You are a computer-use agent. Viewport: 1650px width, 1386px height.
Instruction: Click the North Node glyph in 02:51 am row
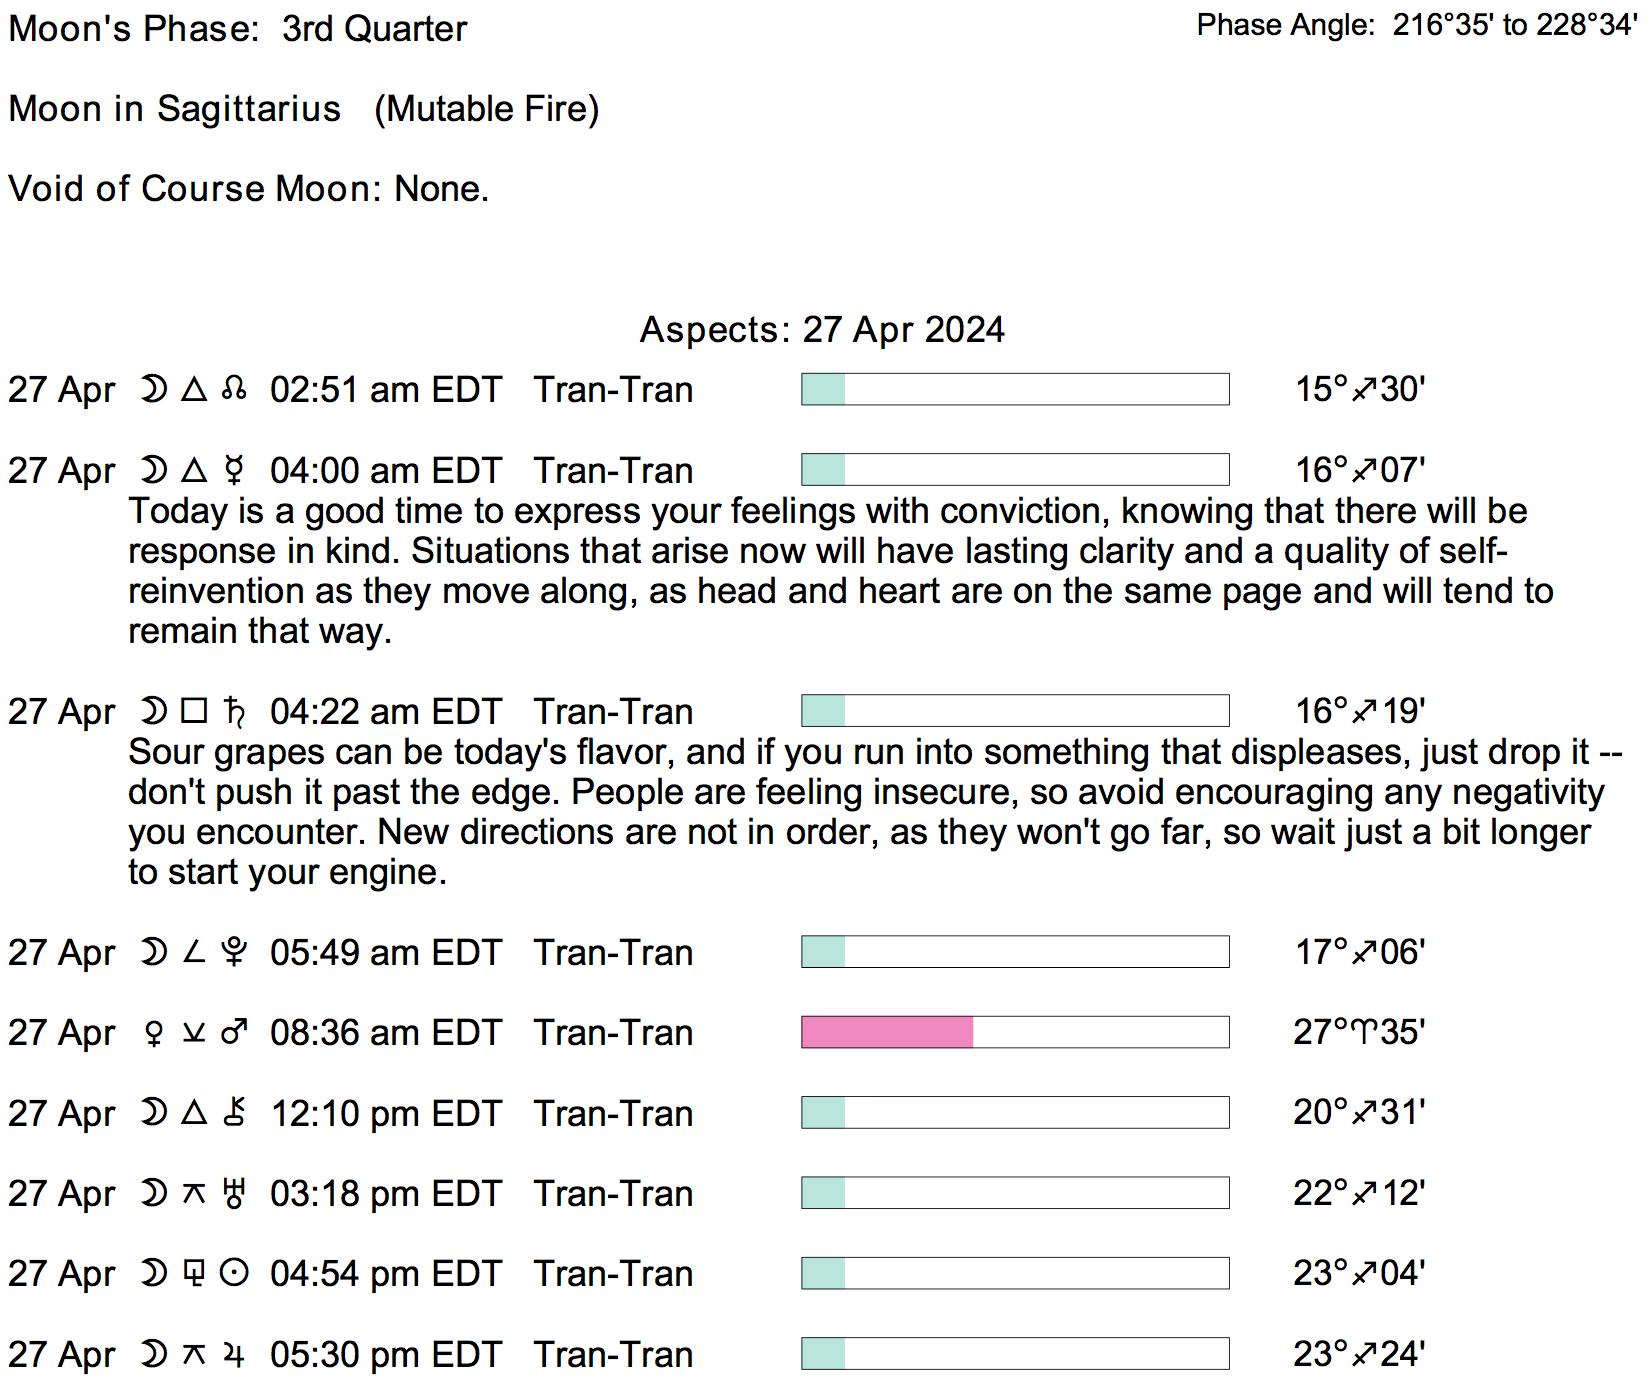tap(234, 389)
